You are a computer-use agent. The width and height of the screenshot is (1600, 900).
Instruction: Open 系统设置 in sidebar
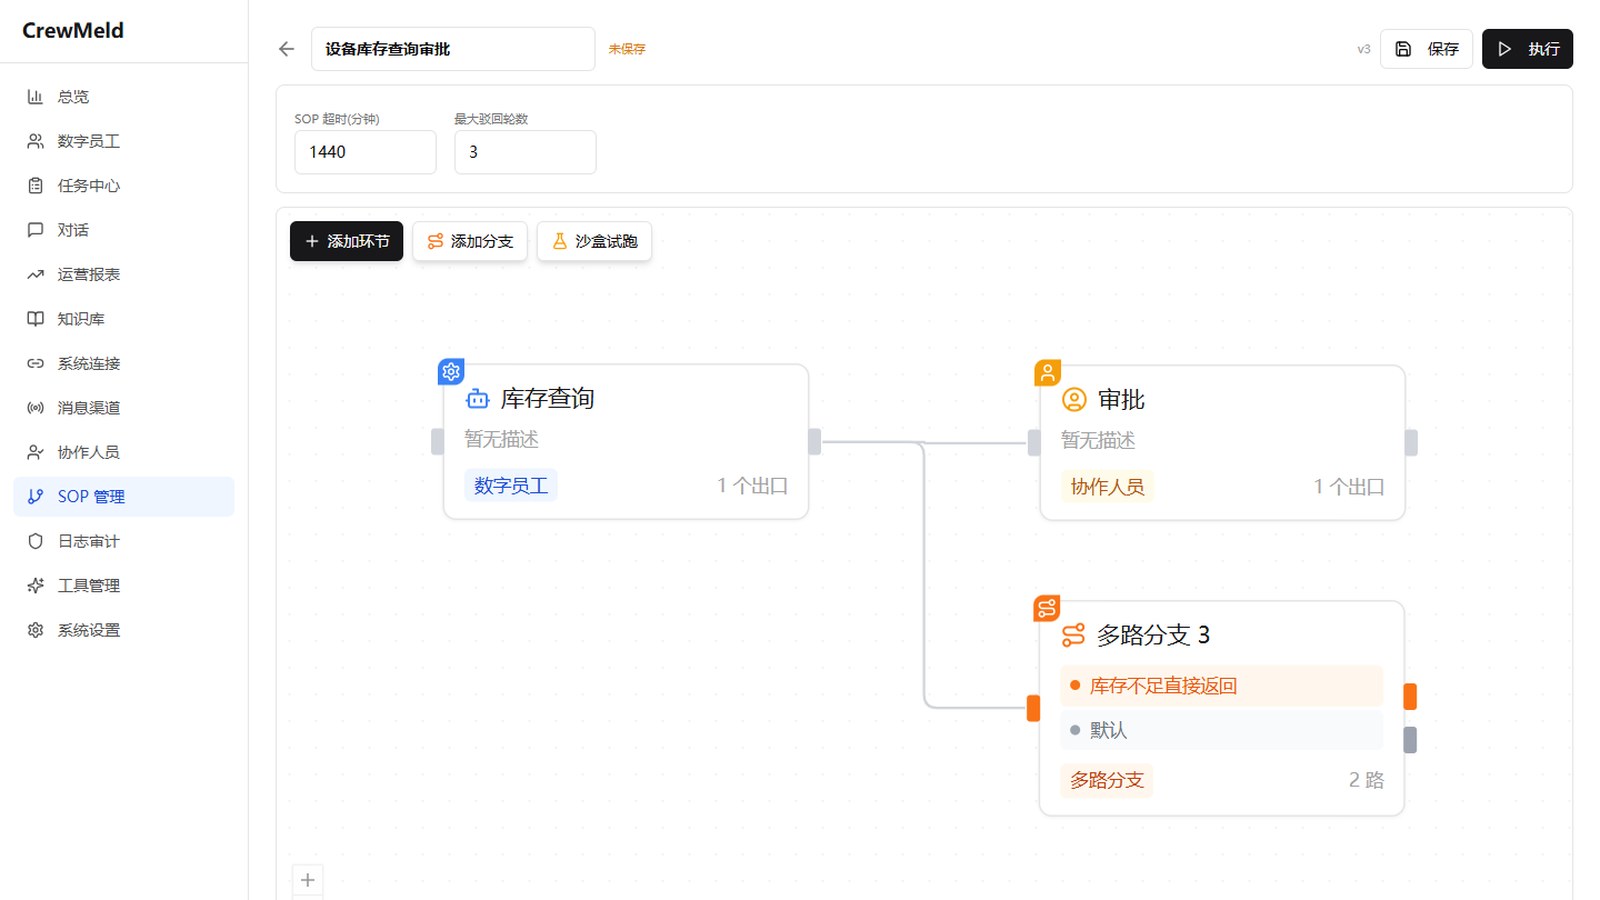tap(124, 630)
